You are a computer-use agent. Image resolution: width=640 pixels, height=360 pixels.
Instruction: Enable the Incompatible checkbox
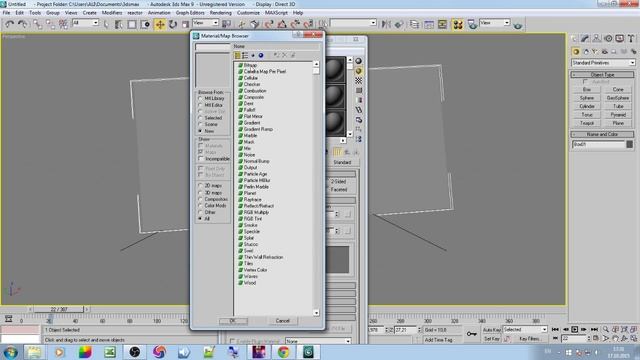[x=200, y=159]
